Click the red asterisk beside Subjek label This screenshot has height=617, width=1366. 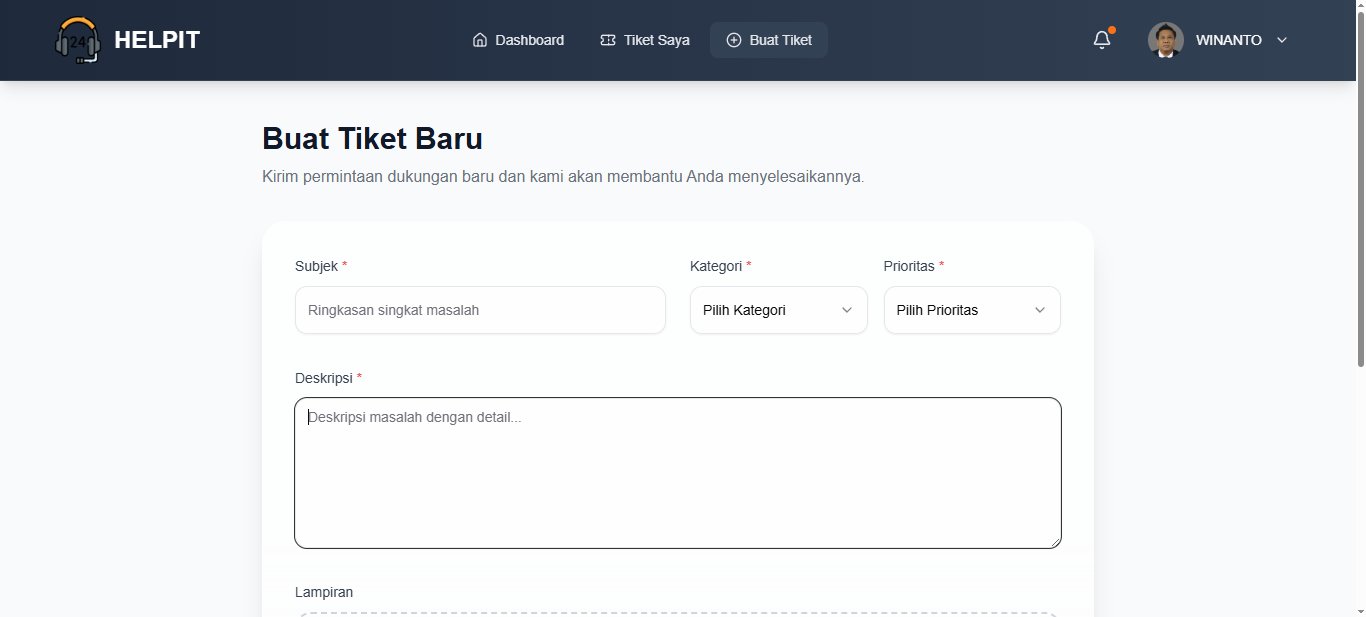(344, 265)
